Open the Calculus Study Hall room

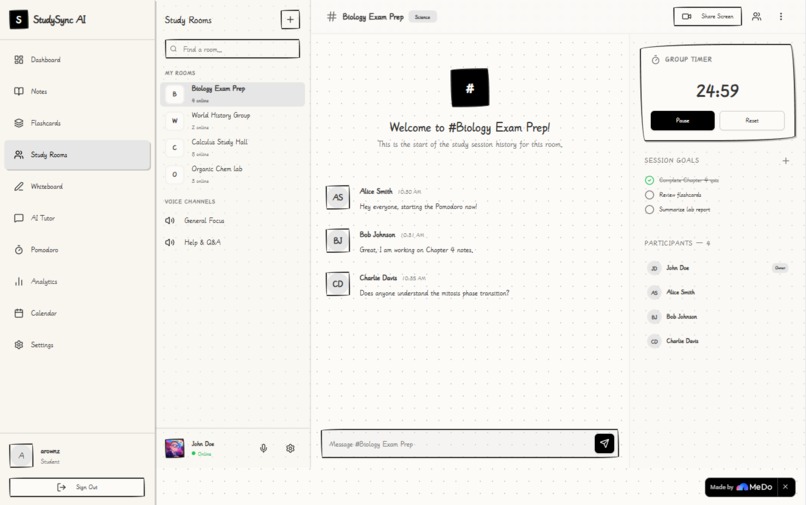[x=232, y=148]
